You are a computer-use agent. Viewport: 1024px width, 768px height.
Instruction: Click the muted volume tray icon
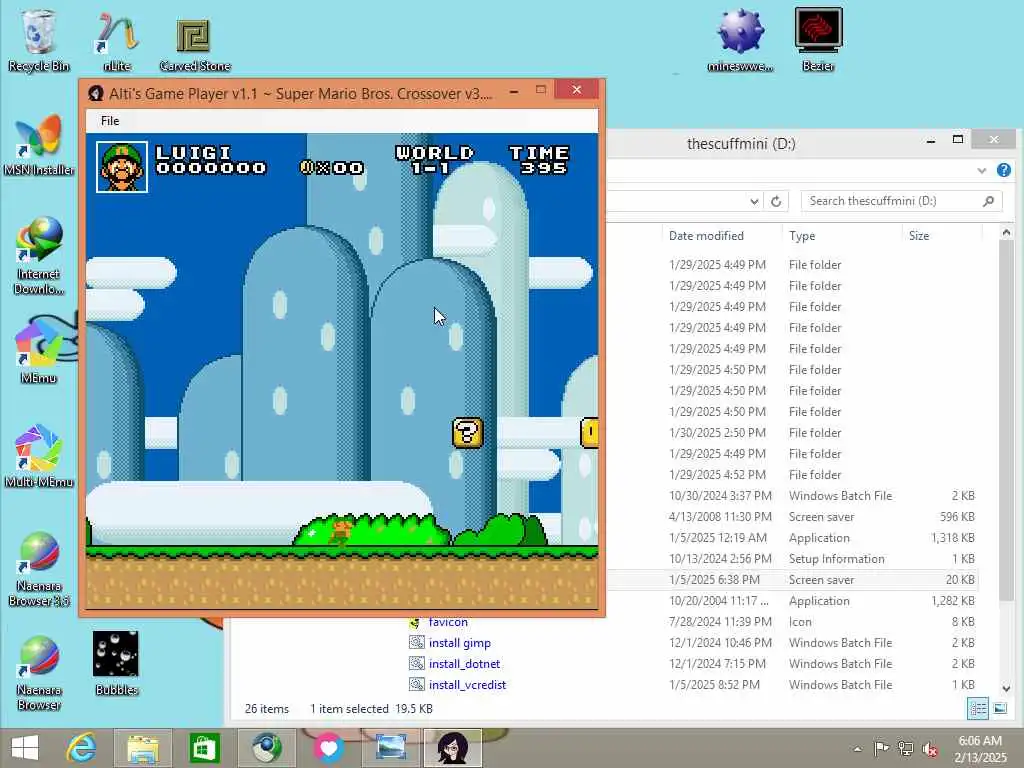pyautogui.click(x=930, y=749)
